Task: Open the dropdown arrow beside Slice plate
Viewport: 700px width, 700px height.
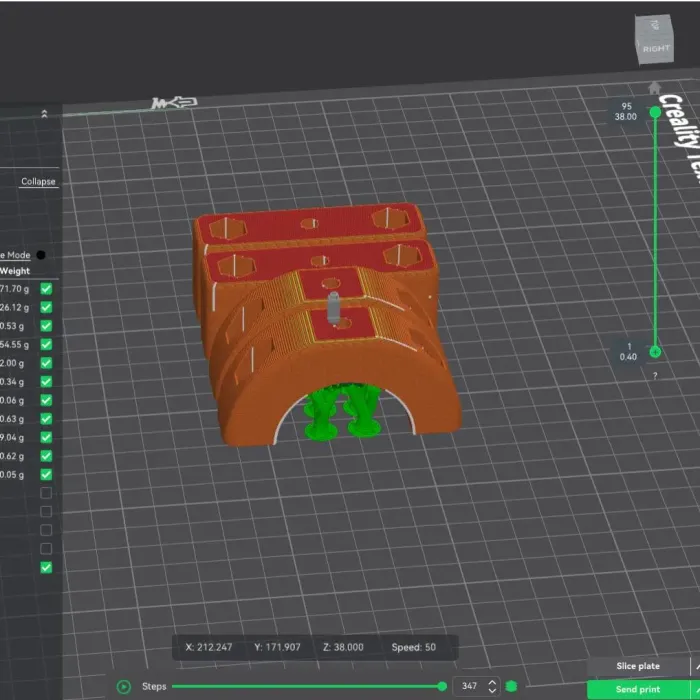Action: coord(696,666)
